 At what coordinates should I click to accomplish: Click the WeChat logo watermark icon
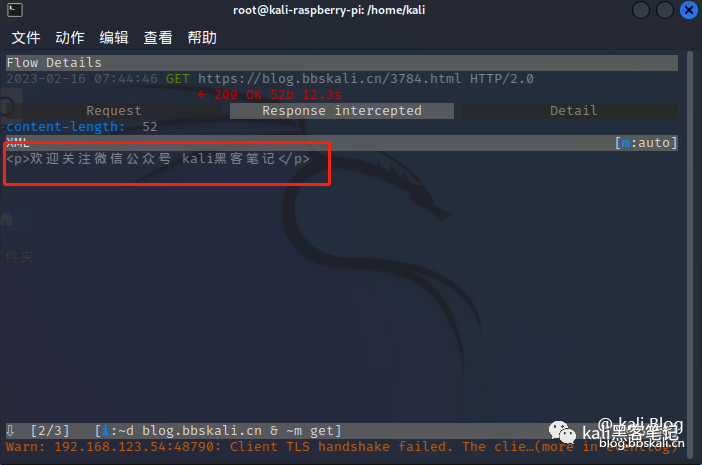click(x=562, y=433)
